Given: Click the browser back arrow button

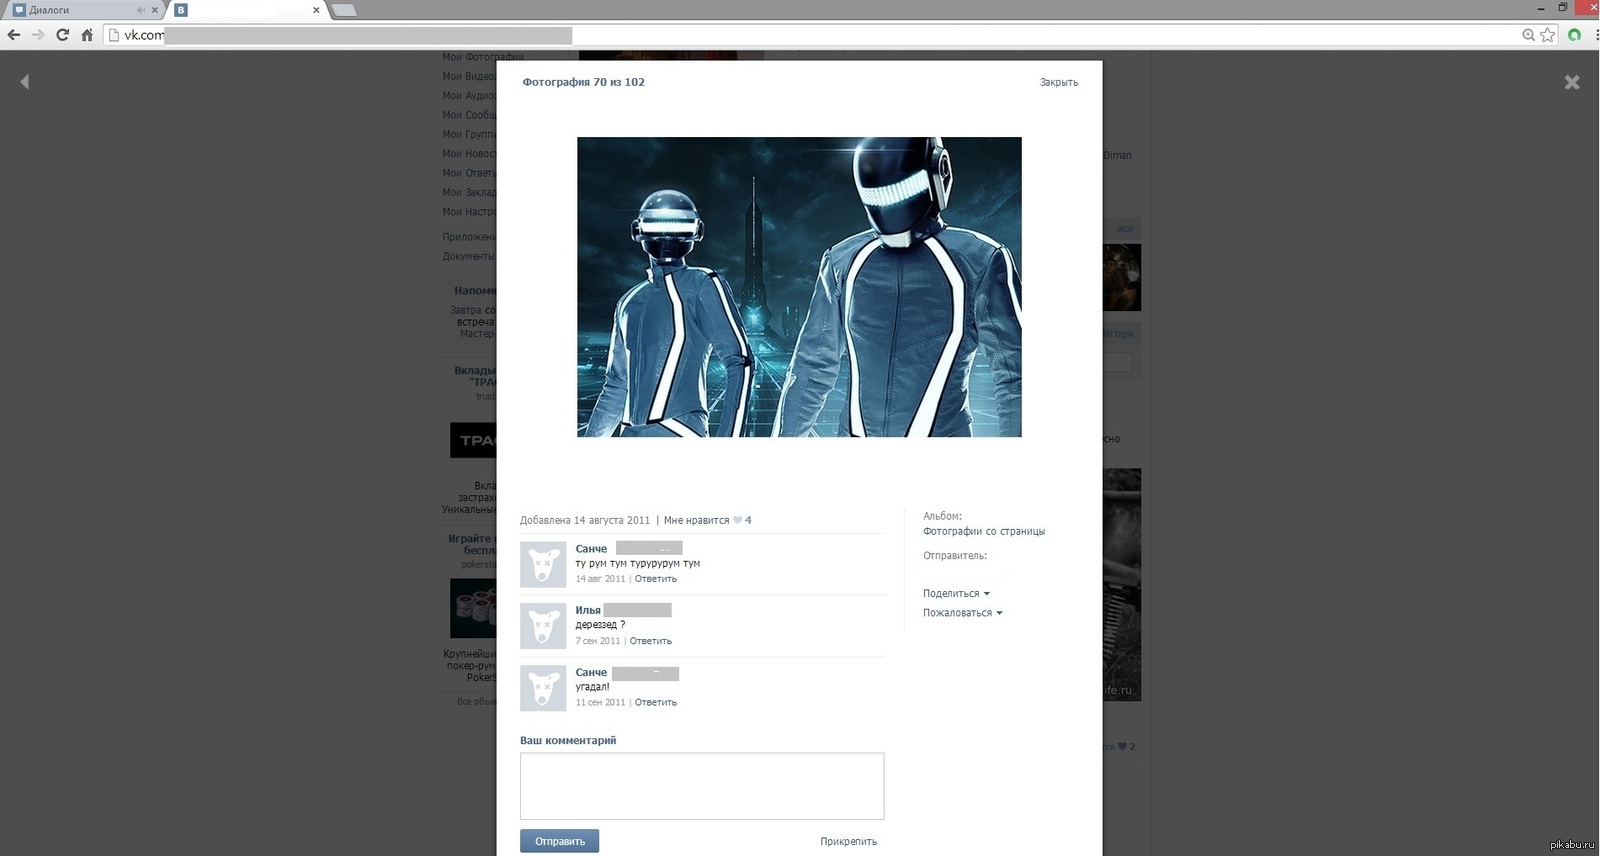Looking at the screenshot, I should (14, 35).
